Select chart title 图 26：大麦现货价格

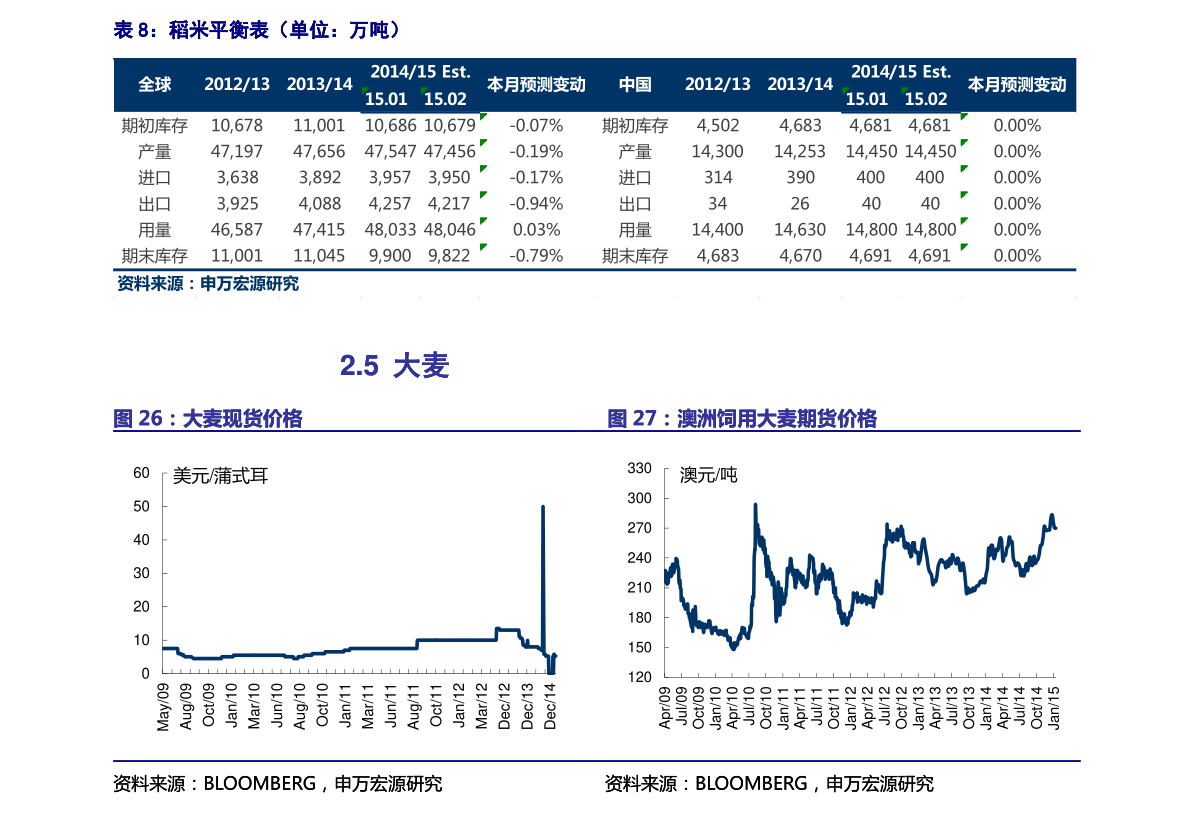click(x=208, y=419)
